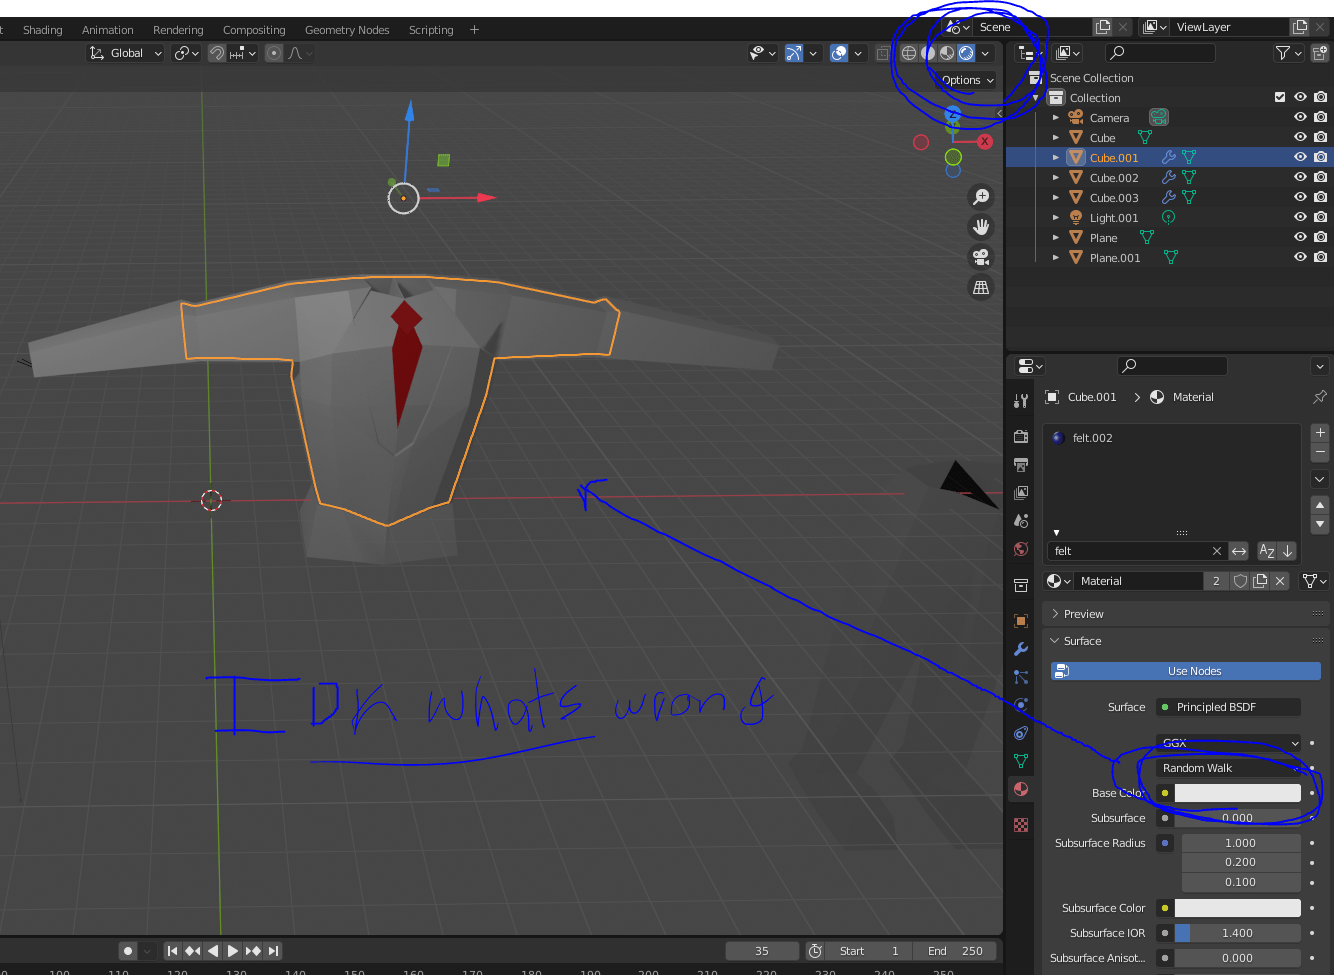Switch to the Scripting workspace tab

[x=431, y=30]
